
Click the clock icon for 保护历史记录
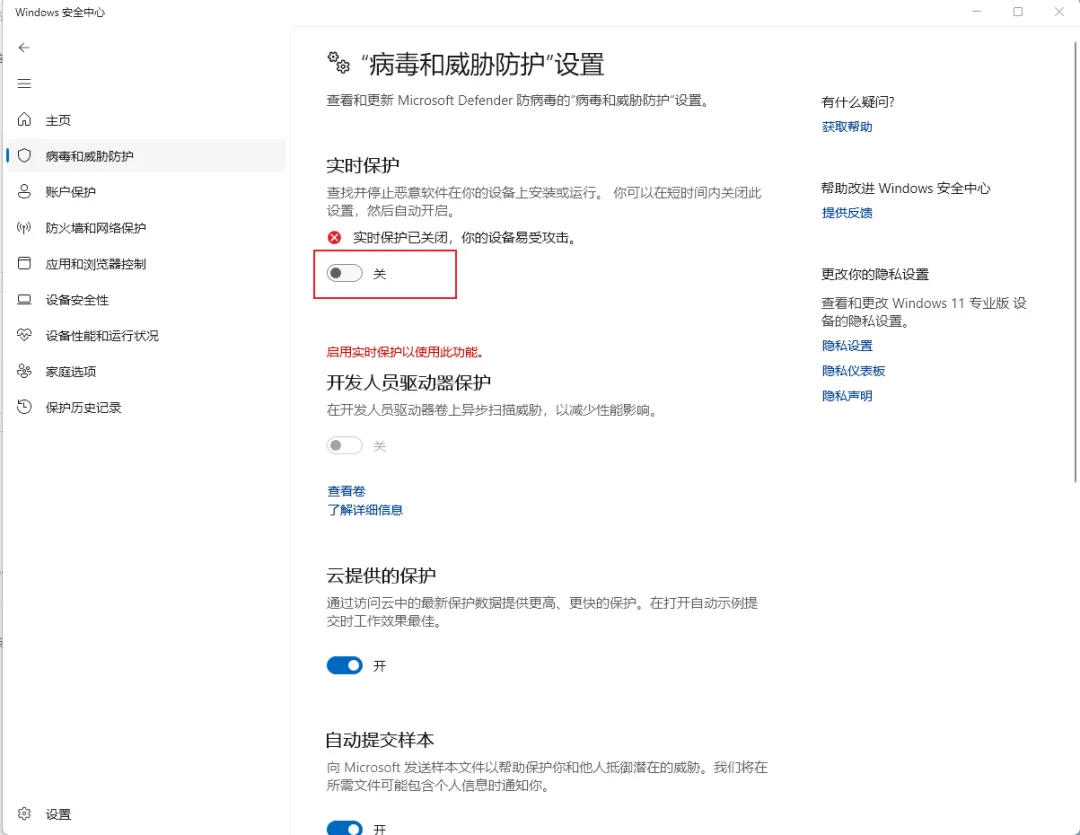[24, 406]
